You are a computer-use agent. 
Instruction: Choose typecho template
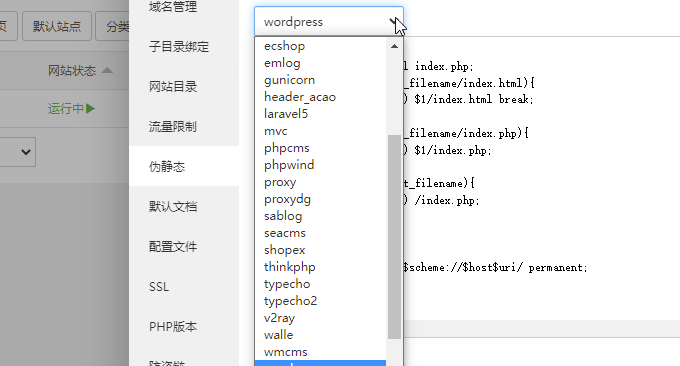(320, 284)
